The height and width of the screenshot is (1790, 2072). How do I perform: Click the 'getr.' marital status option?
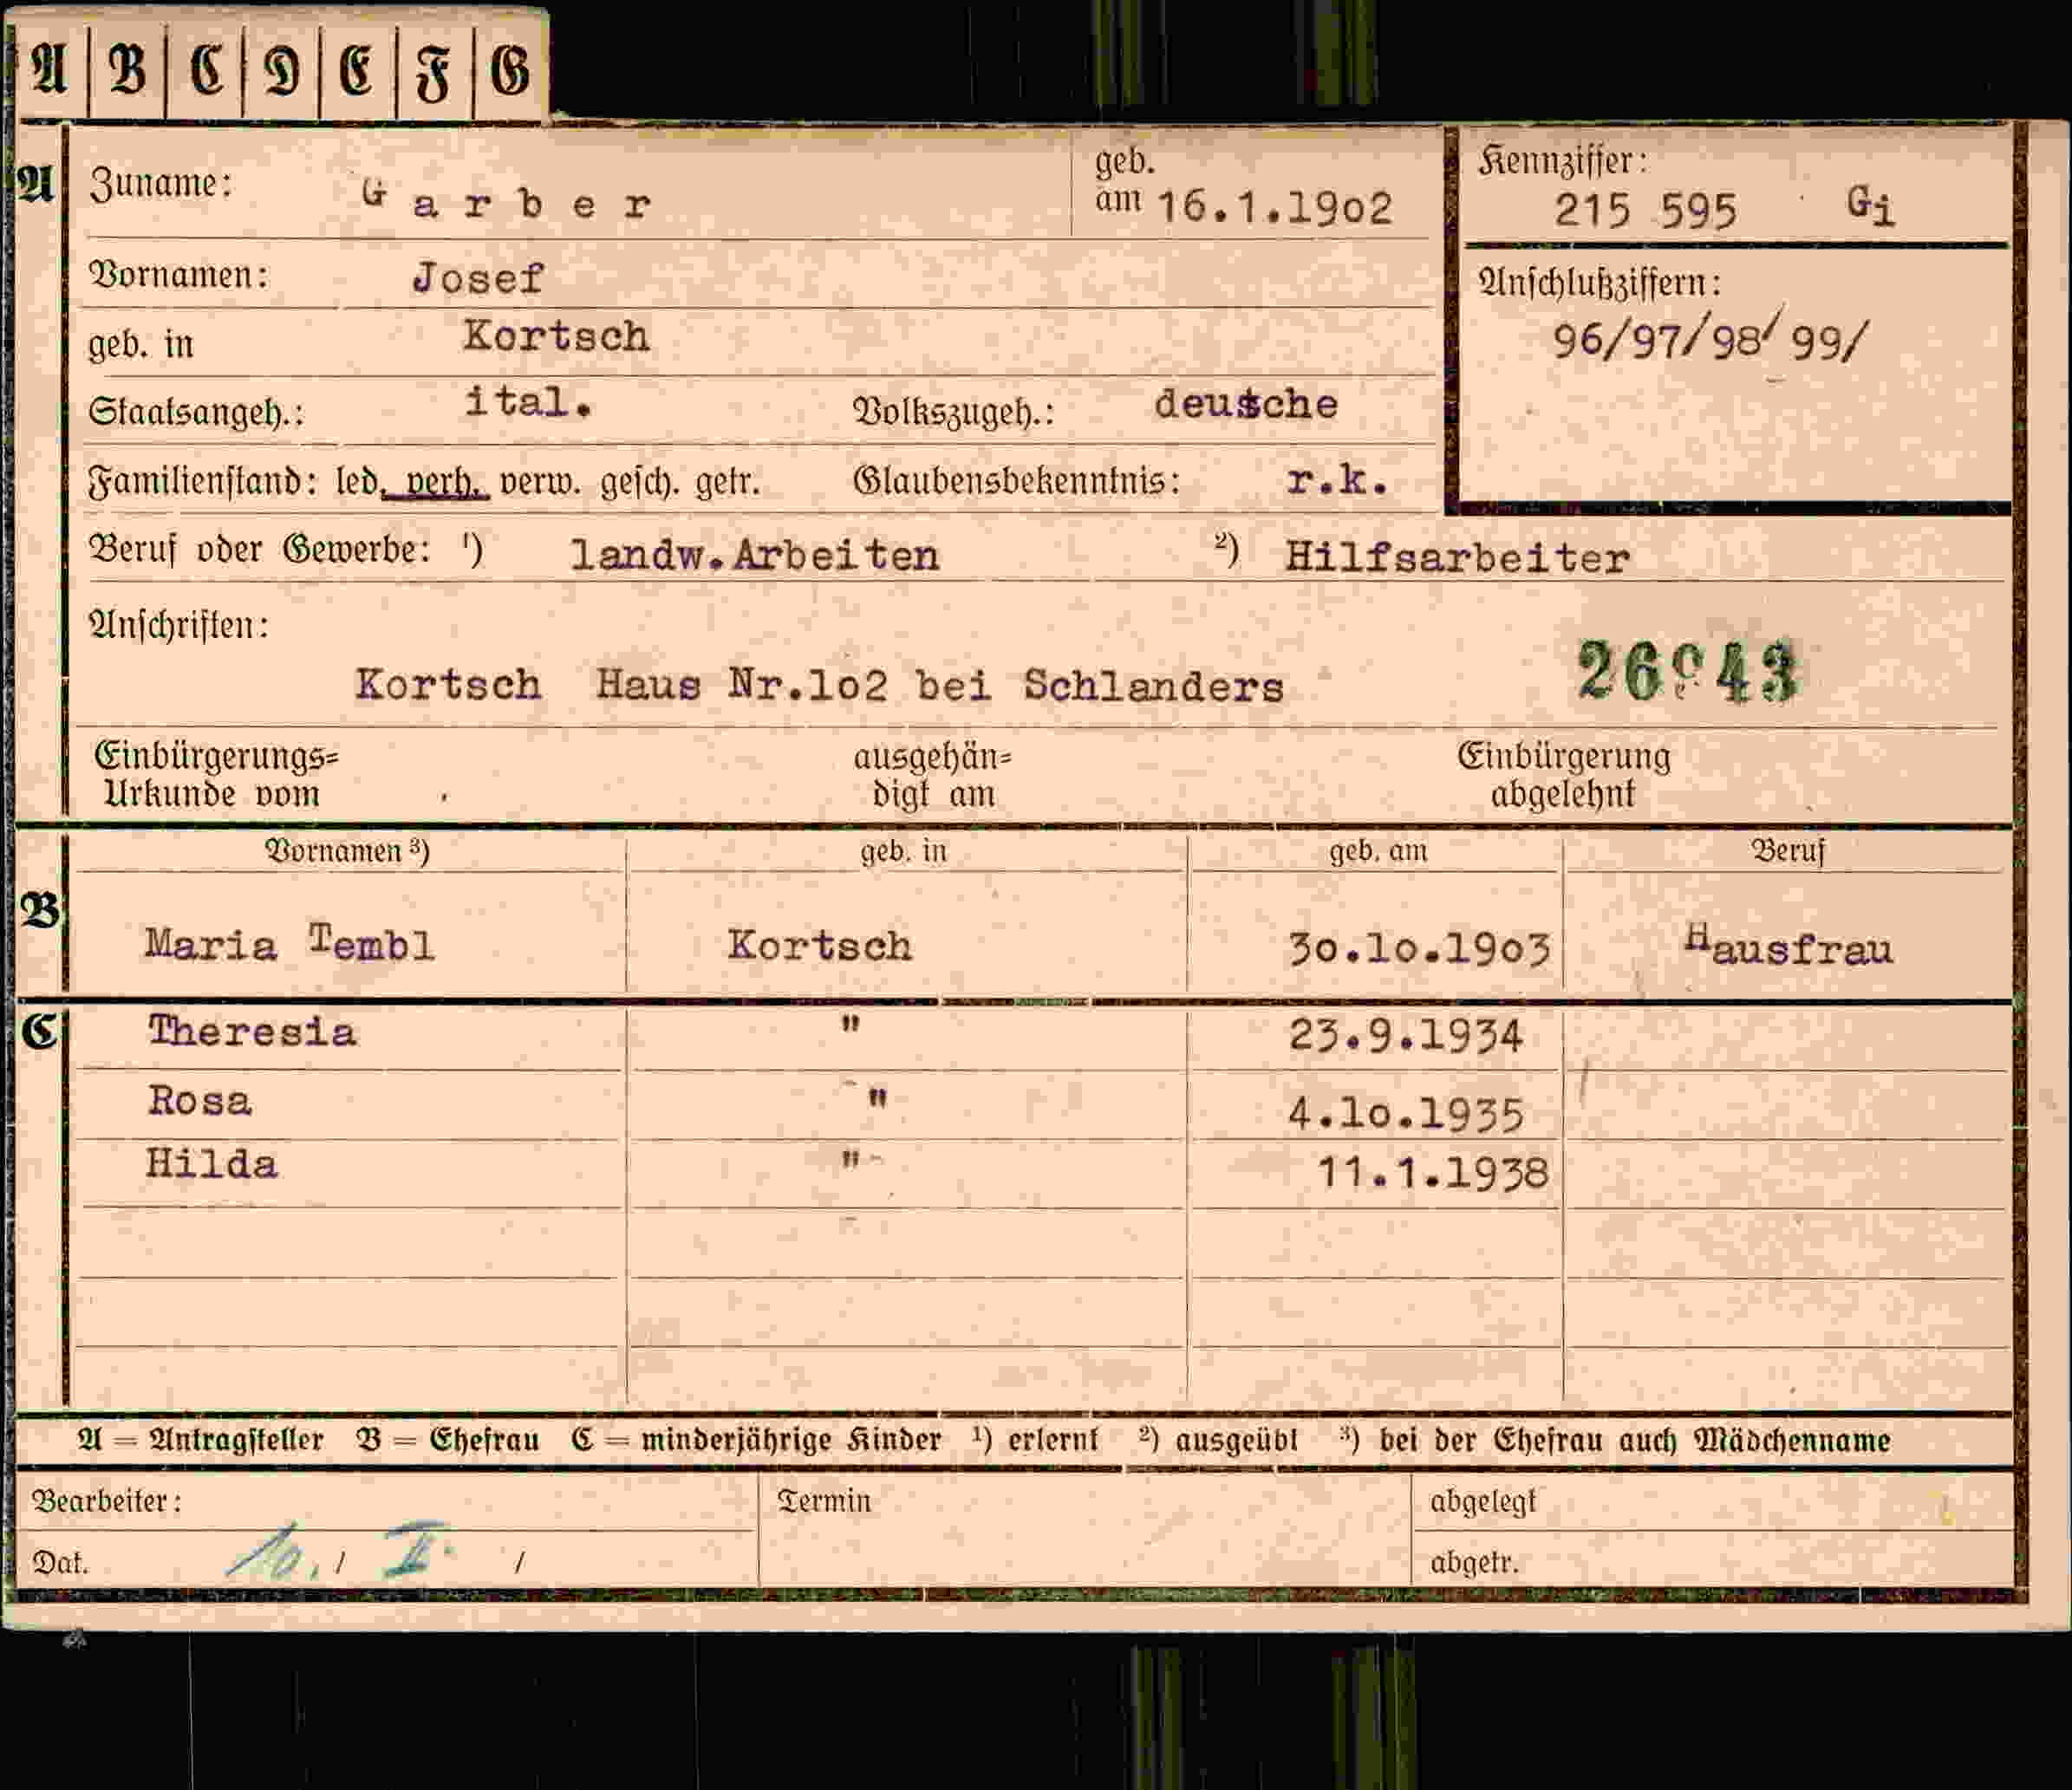(x=728, y=482)
